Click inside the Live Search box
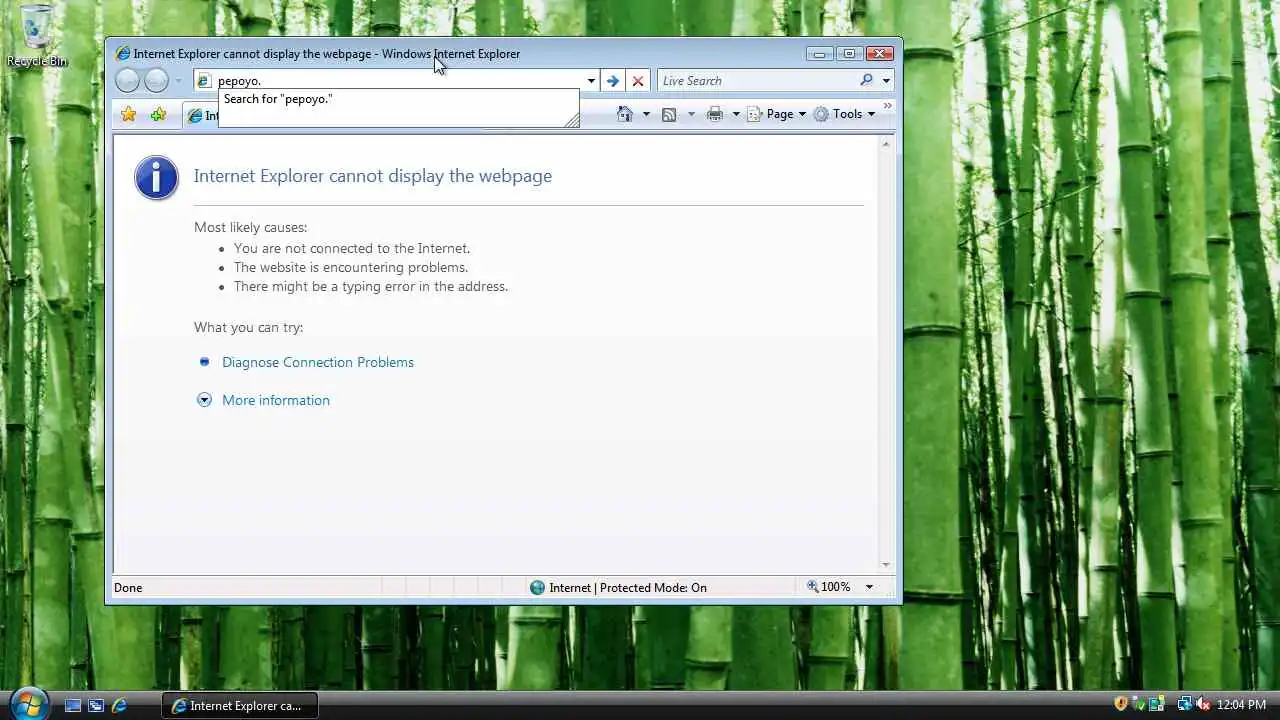This screenshot has height=720, width=1280. coord(757,81)
